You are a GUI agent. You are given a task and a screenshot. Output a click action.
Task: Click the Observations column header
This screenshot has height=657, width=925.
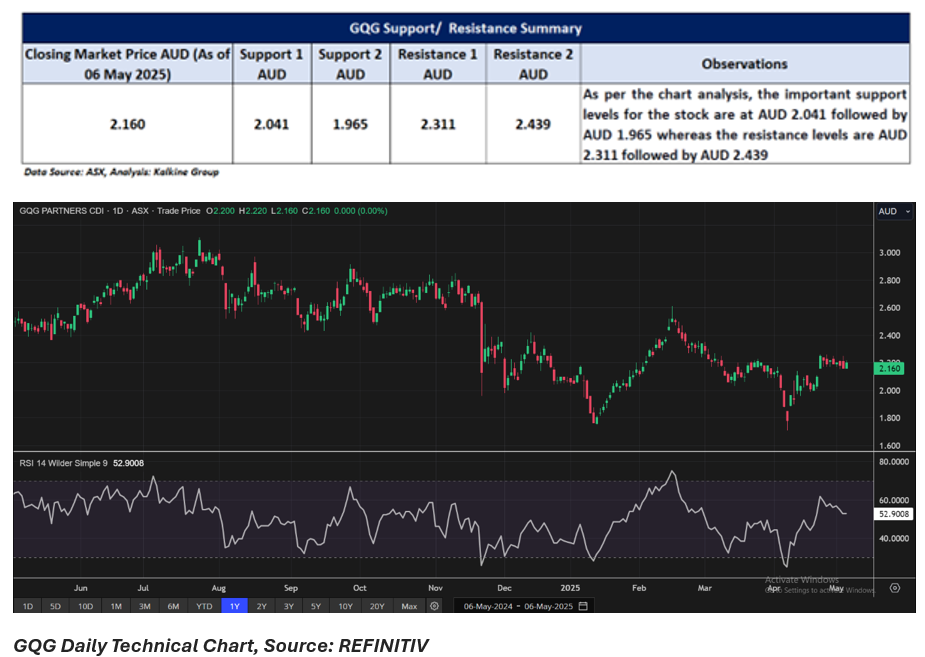[744, 64]
